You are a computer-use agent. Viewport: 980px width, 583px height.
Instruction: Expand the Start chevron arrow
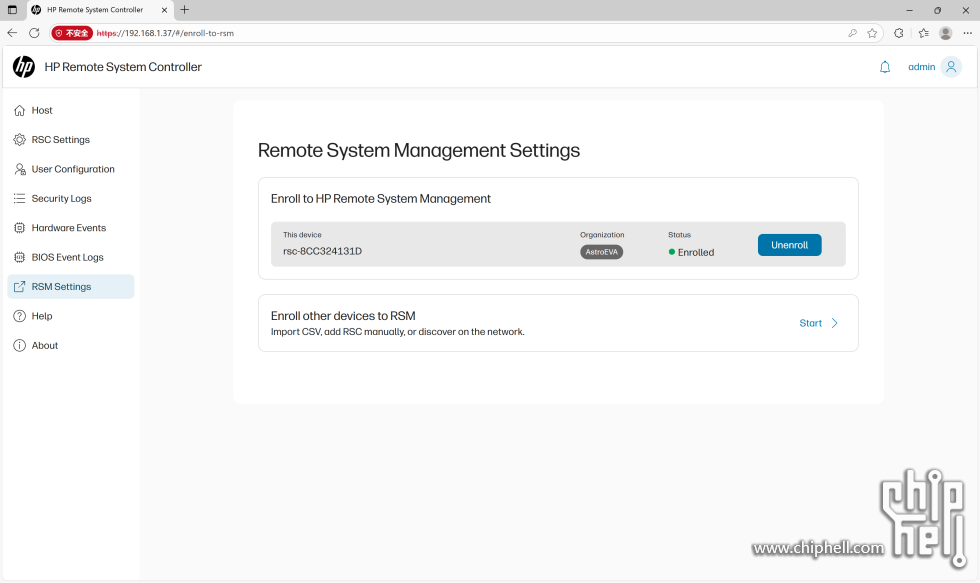pyautogui.click(x=835, y=323)
